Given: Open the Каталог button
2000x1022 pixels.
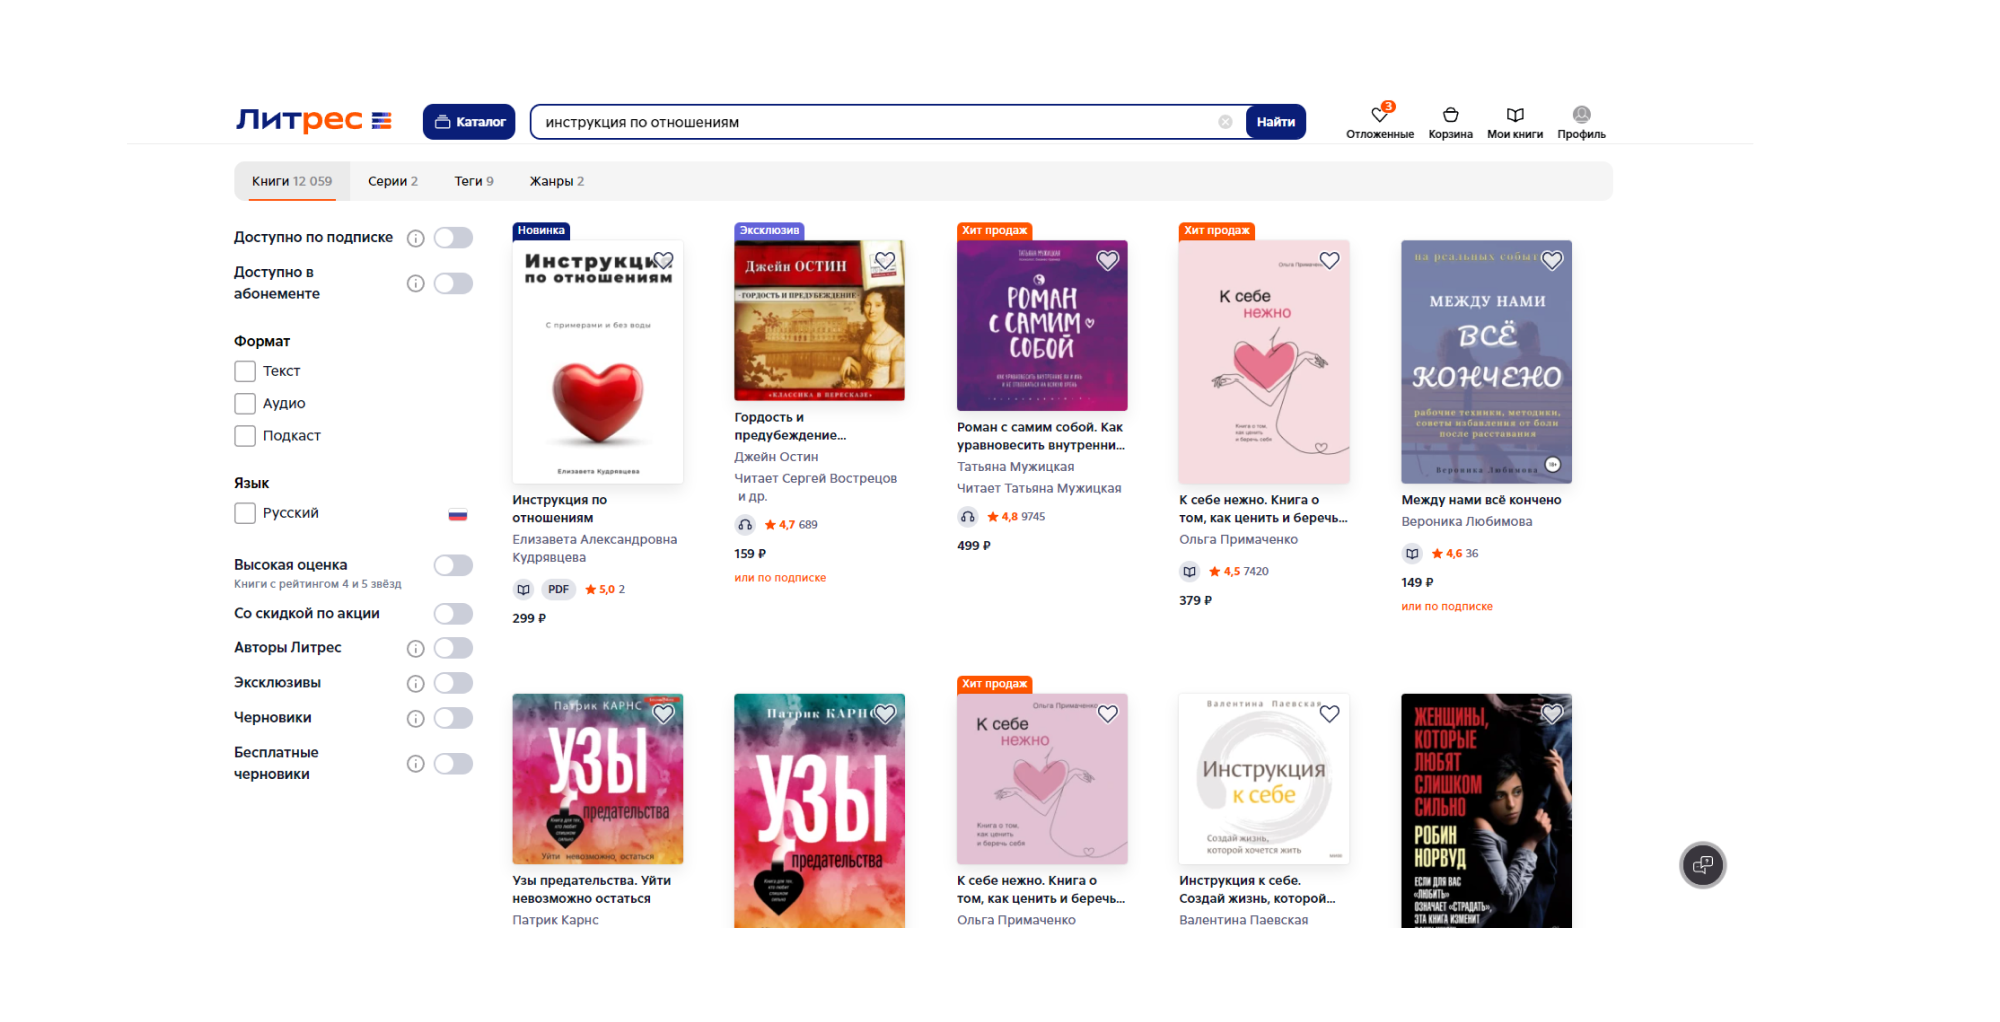Looking at the screenshot, I should click(469, 122).
